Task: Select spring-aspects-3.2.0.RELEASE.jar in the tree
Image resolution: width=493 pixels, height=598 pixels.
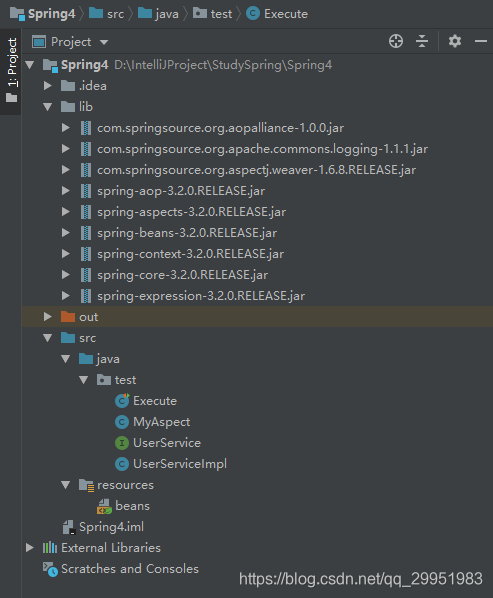Action: click(x=191, y=212)
